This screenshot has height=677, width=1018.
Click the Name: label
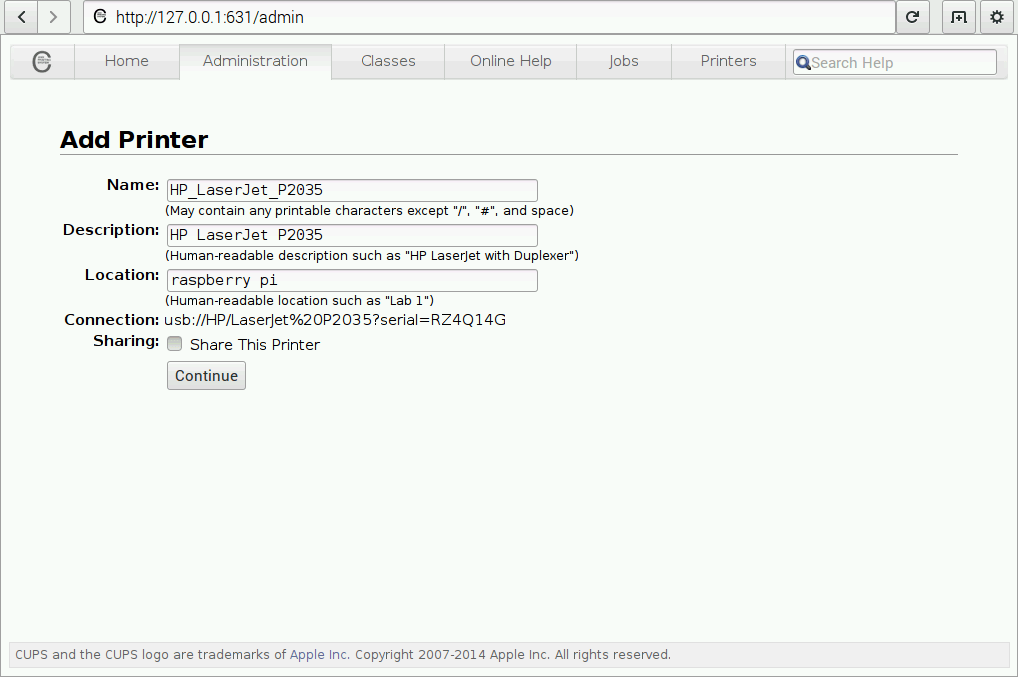133,185
